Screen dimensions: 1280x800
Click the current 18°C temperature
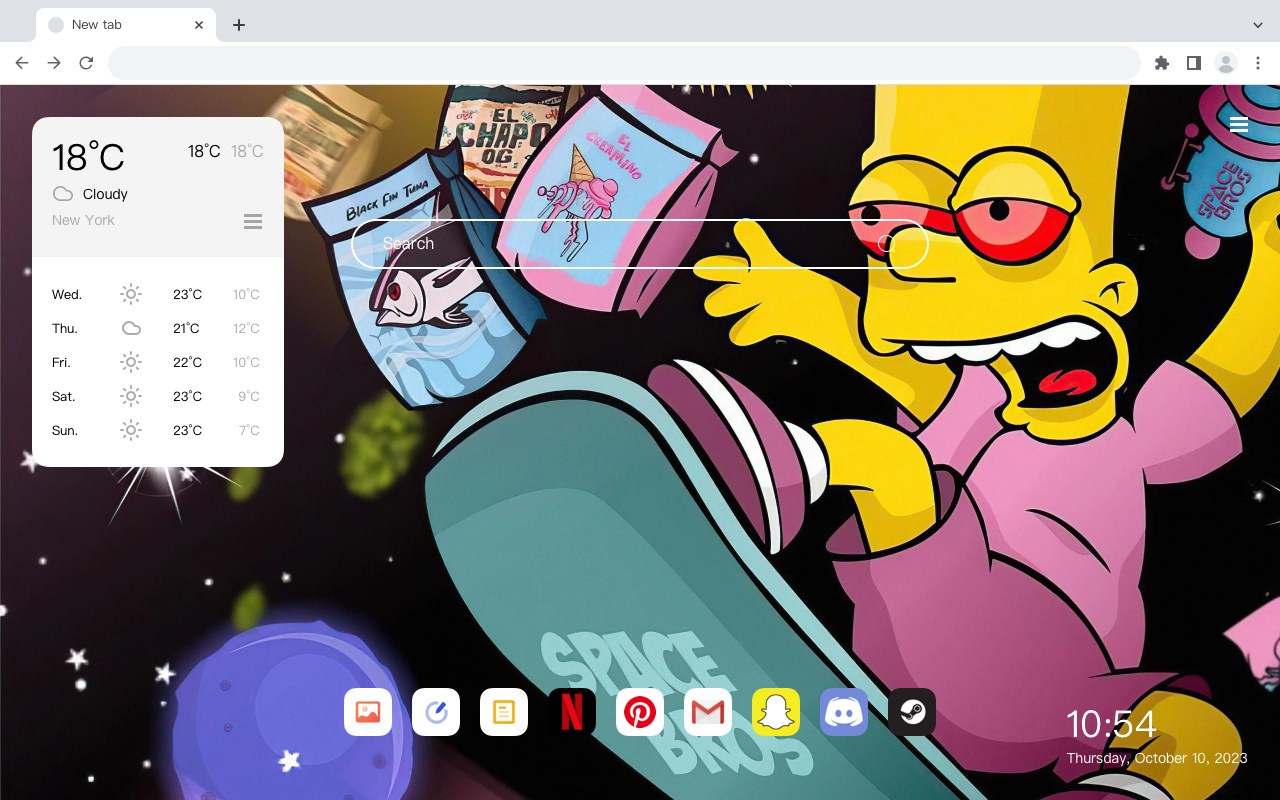click(x=88, y=157)
